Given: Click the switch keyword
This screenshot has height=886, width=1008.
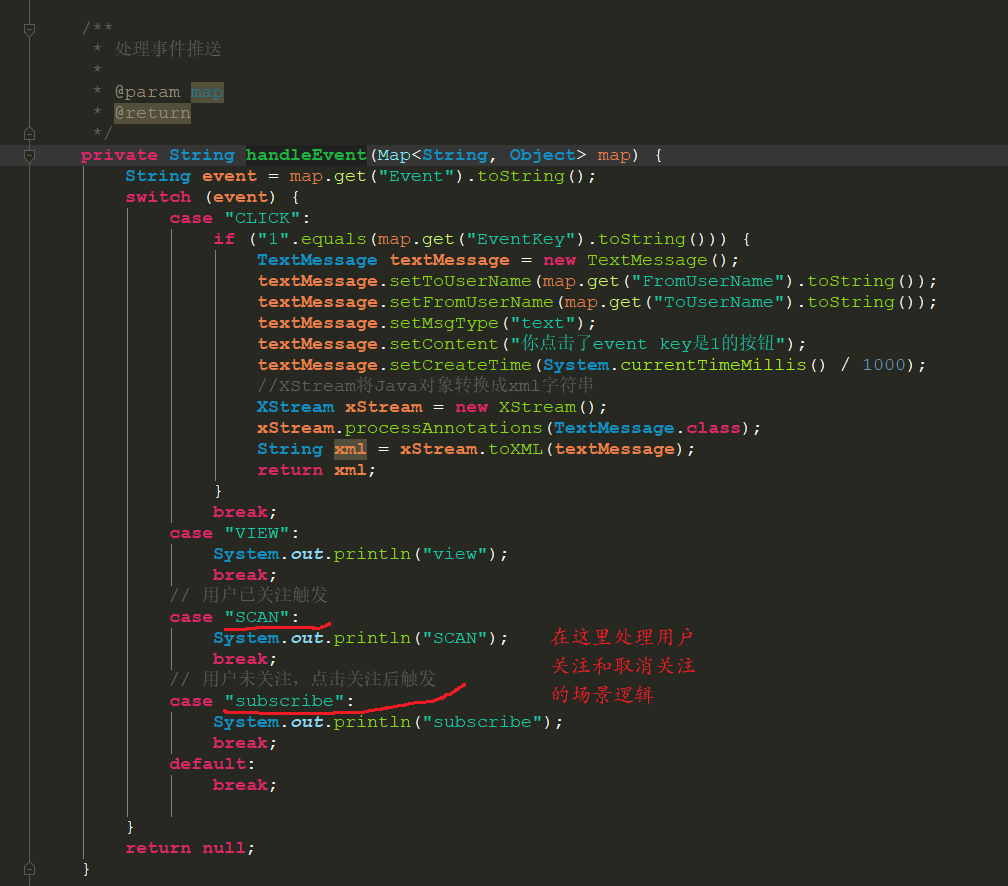Looking at the screenshot, I should point(158,197).
